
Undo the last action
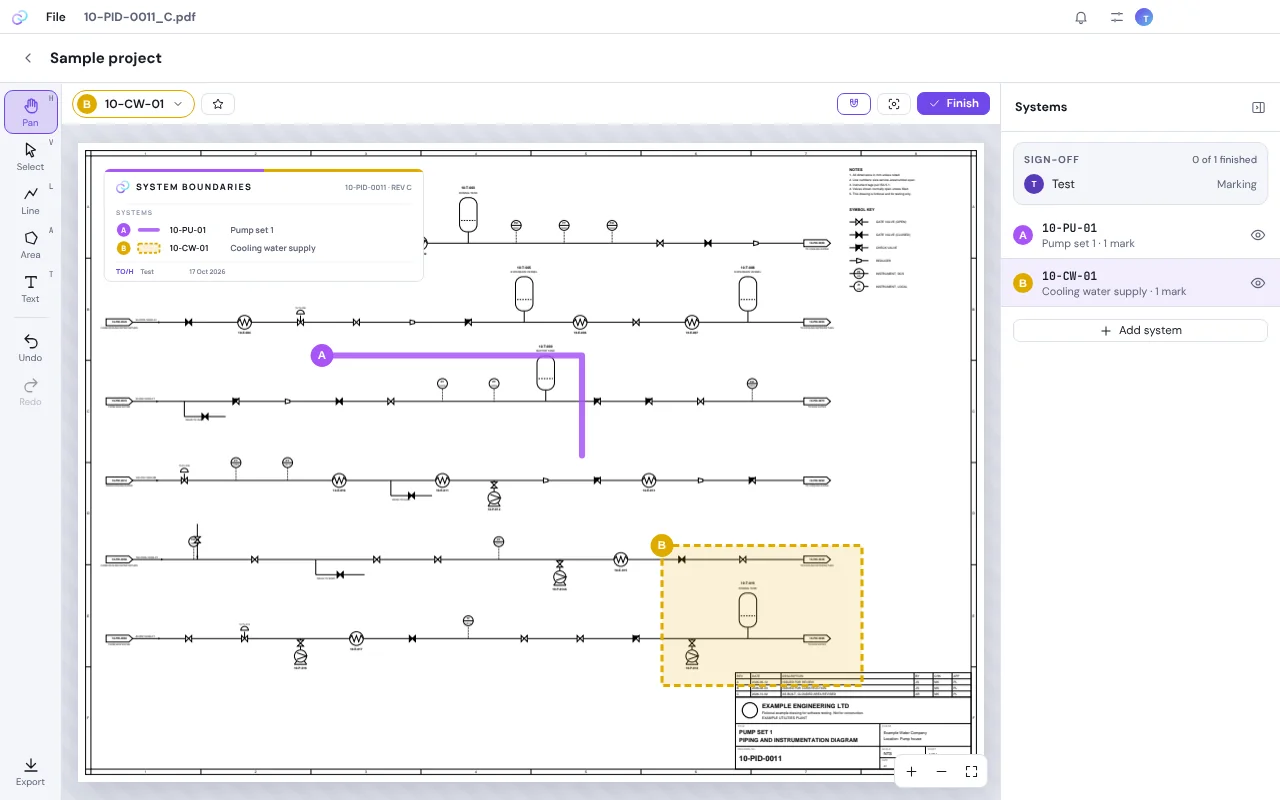coord(31,348)
